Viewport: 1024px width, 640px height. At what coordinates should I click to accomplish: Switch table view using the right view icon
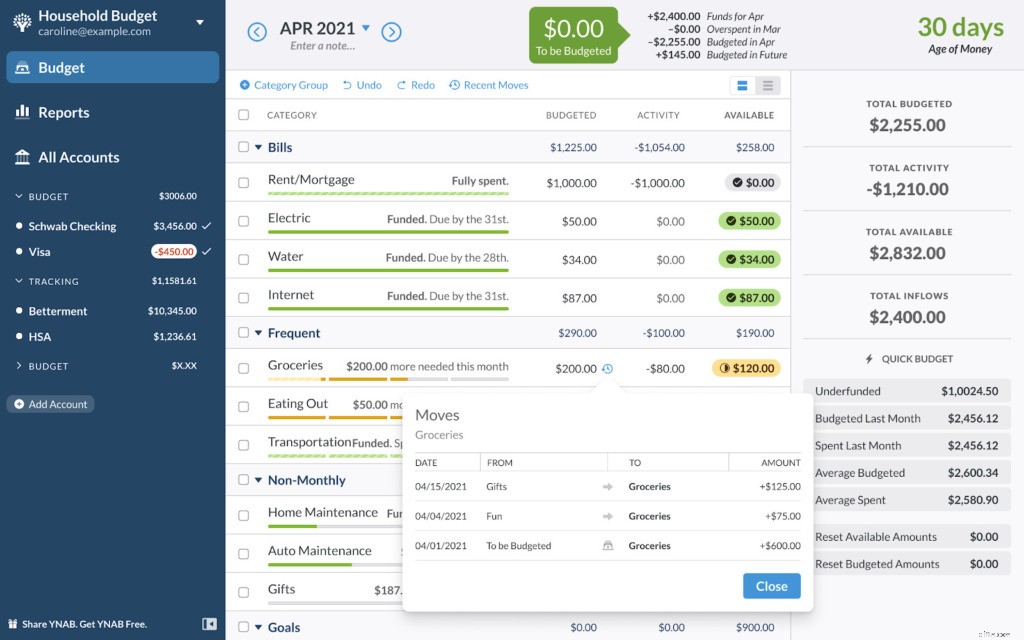tap(766, 85)
